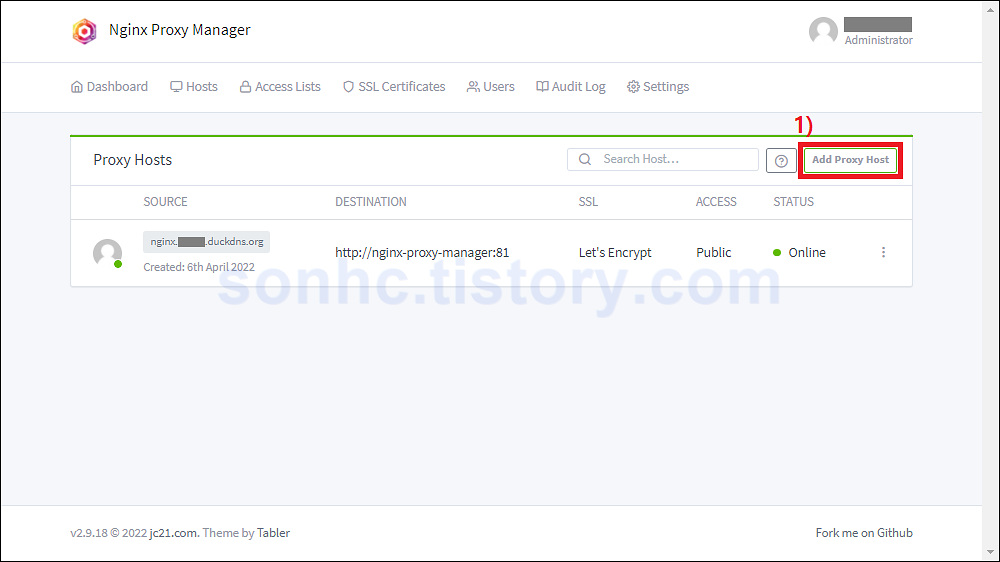Viewport: 1000px width, 562px height.
Task: Click the Let's Encrypt SSL cell
Action: 615,253
